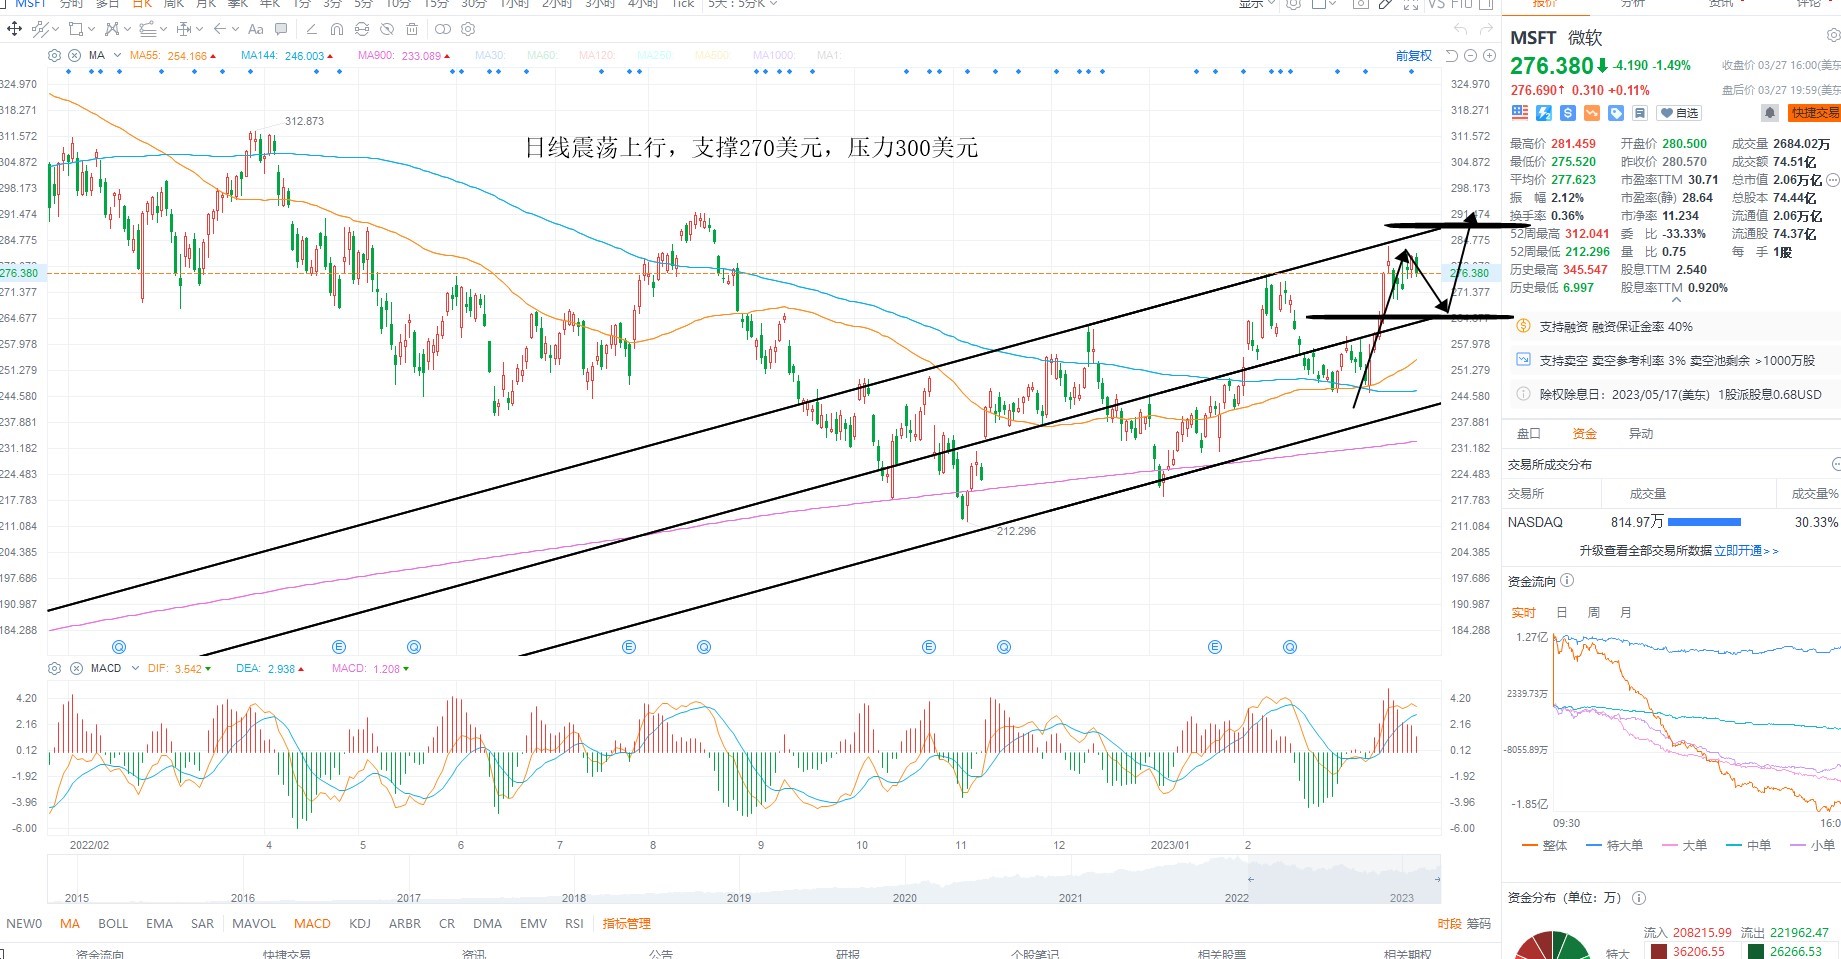Switch to the 盘口 tab

pos(1529,434)
